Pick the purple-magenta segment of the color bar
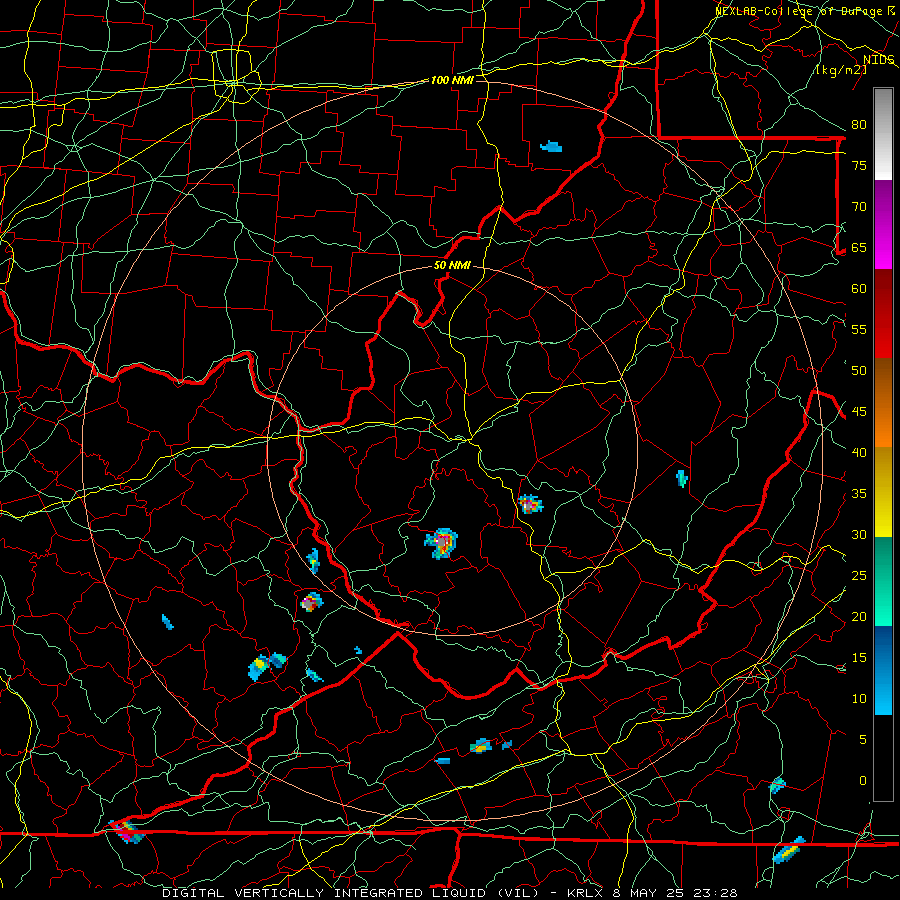This screenshot has width=900, height=900. point(883,225)
